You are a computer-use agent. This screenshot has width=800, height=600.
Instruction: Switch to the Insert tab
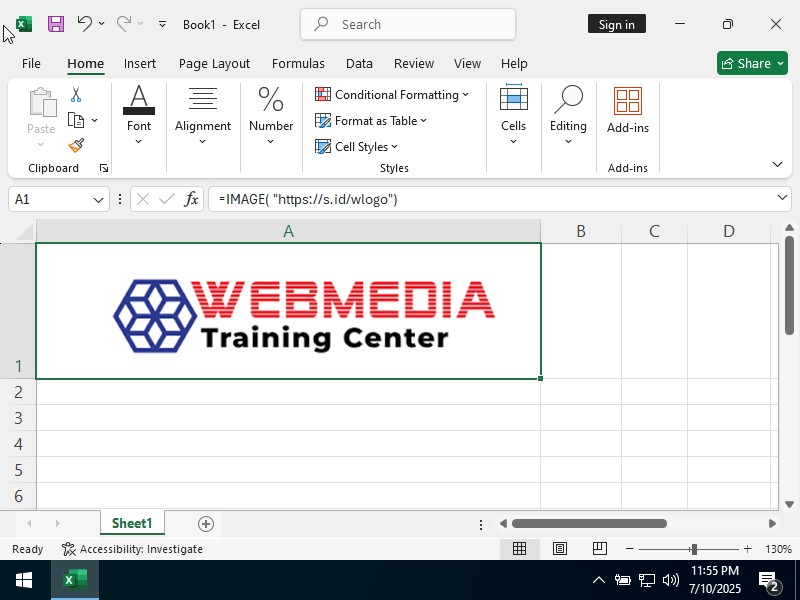tap(139, 63)
